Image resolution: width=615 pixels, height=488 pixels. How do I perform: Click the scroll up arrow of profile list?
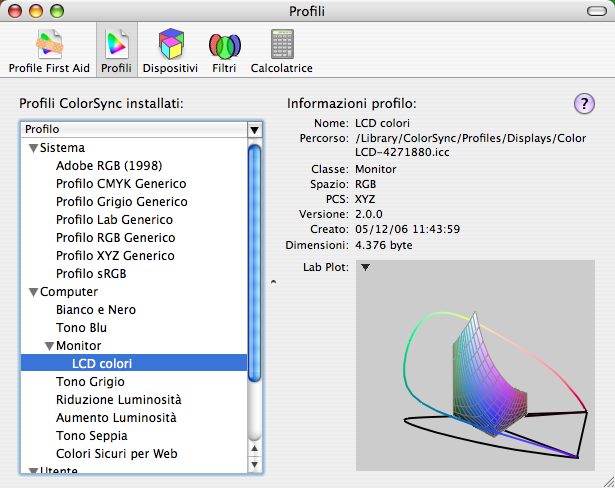click(255, 448)
